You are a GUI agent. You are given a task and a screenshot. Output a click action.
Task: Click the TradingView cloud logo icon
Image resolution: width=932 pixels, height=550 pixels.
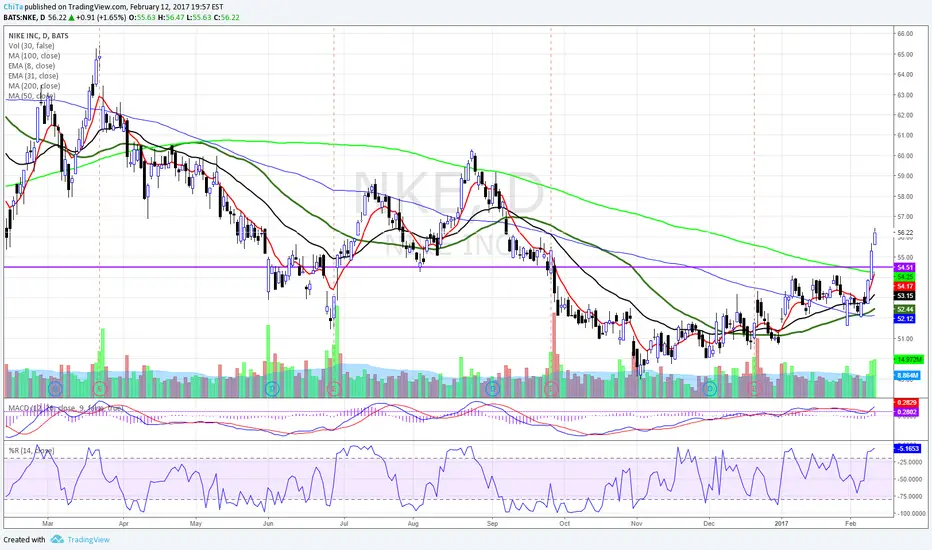(x=57, y=539)
